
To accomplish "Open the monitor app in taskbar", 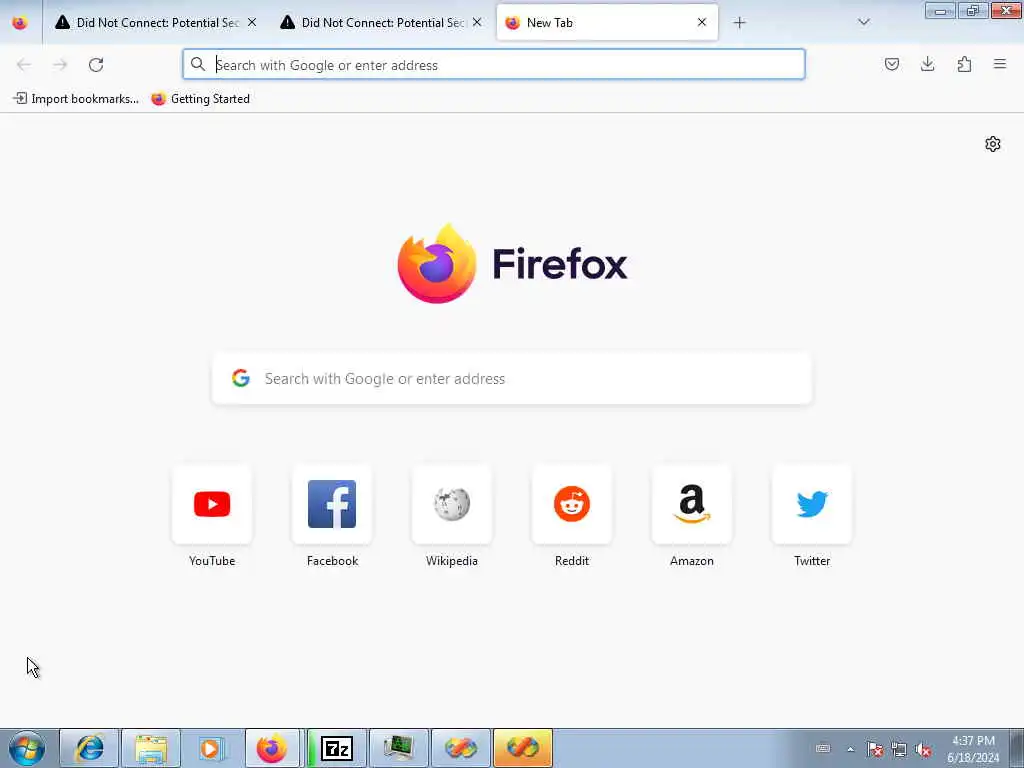I will 398,748.
